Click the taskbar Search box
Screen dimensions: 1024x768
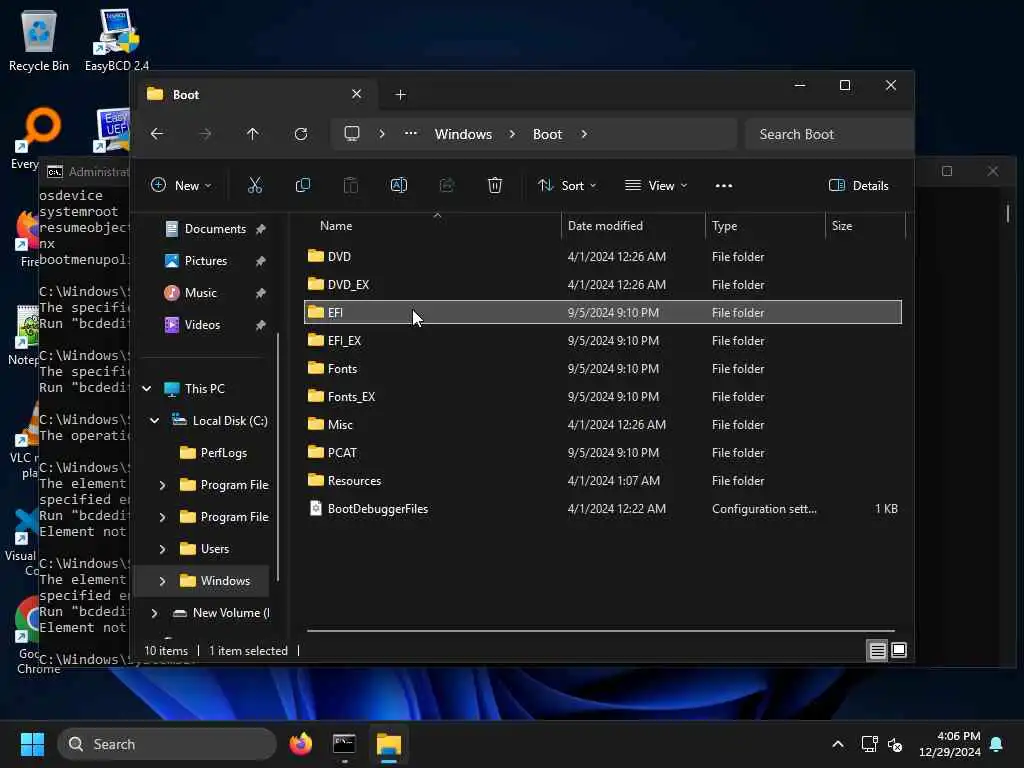[x=167, y=744]
